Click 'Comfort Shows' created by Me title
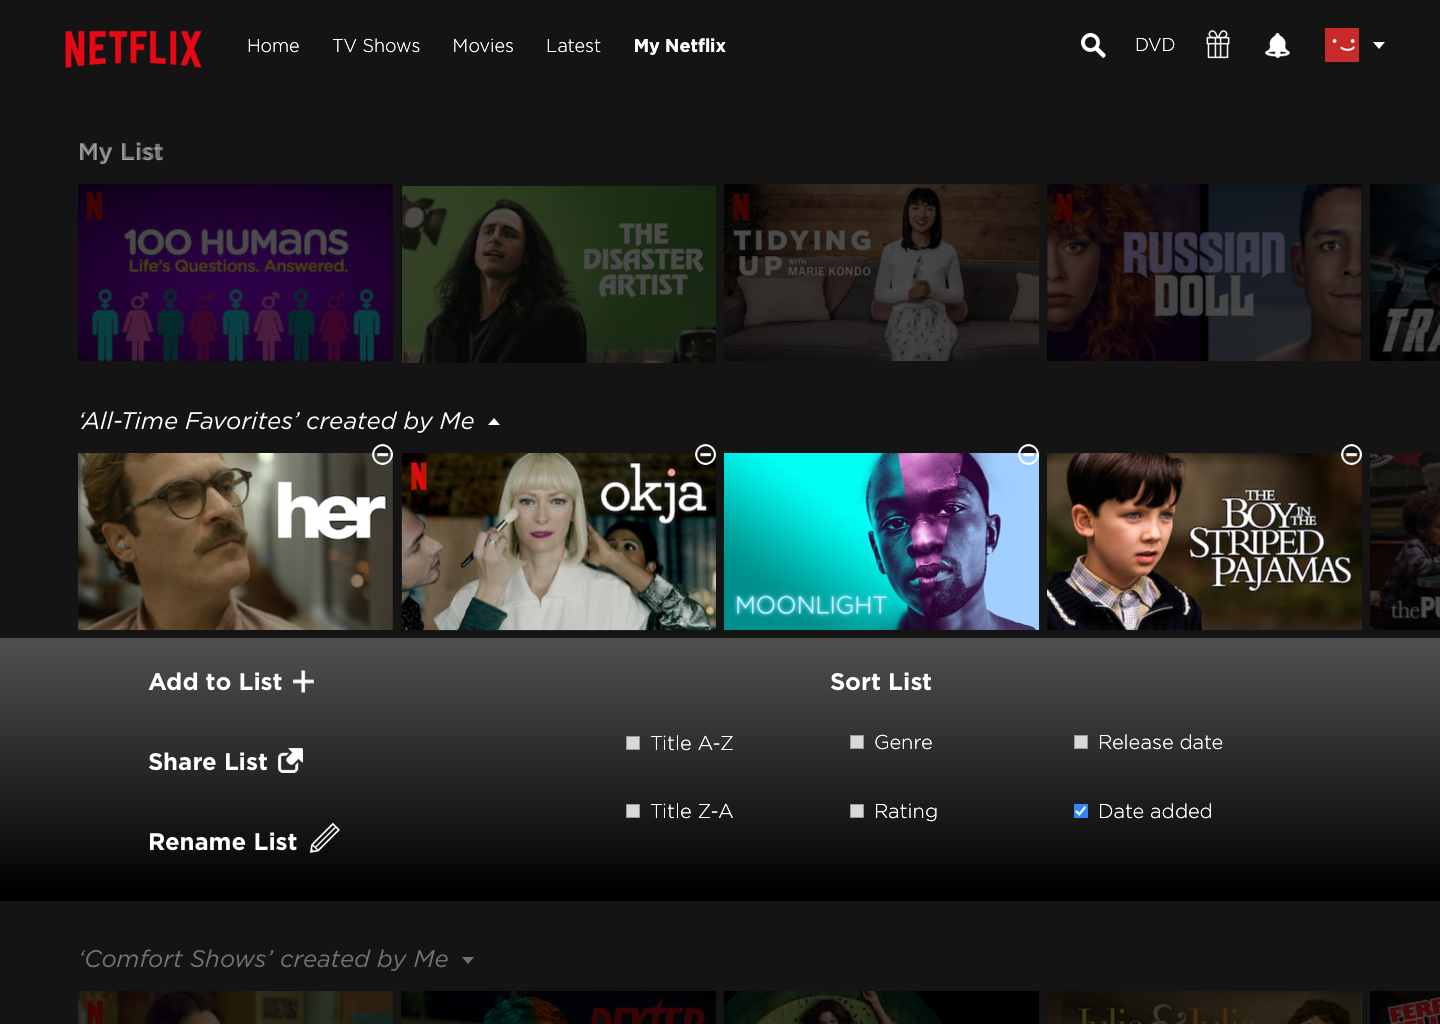The width and height of the screenshot is (1440, 1024). coord(264,959)
